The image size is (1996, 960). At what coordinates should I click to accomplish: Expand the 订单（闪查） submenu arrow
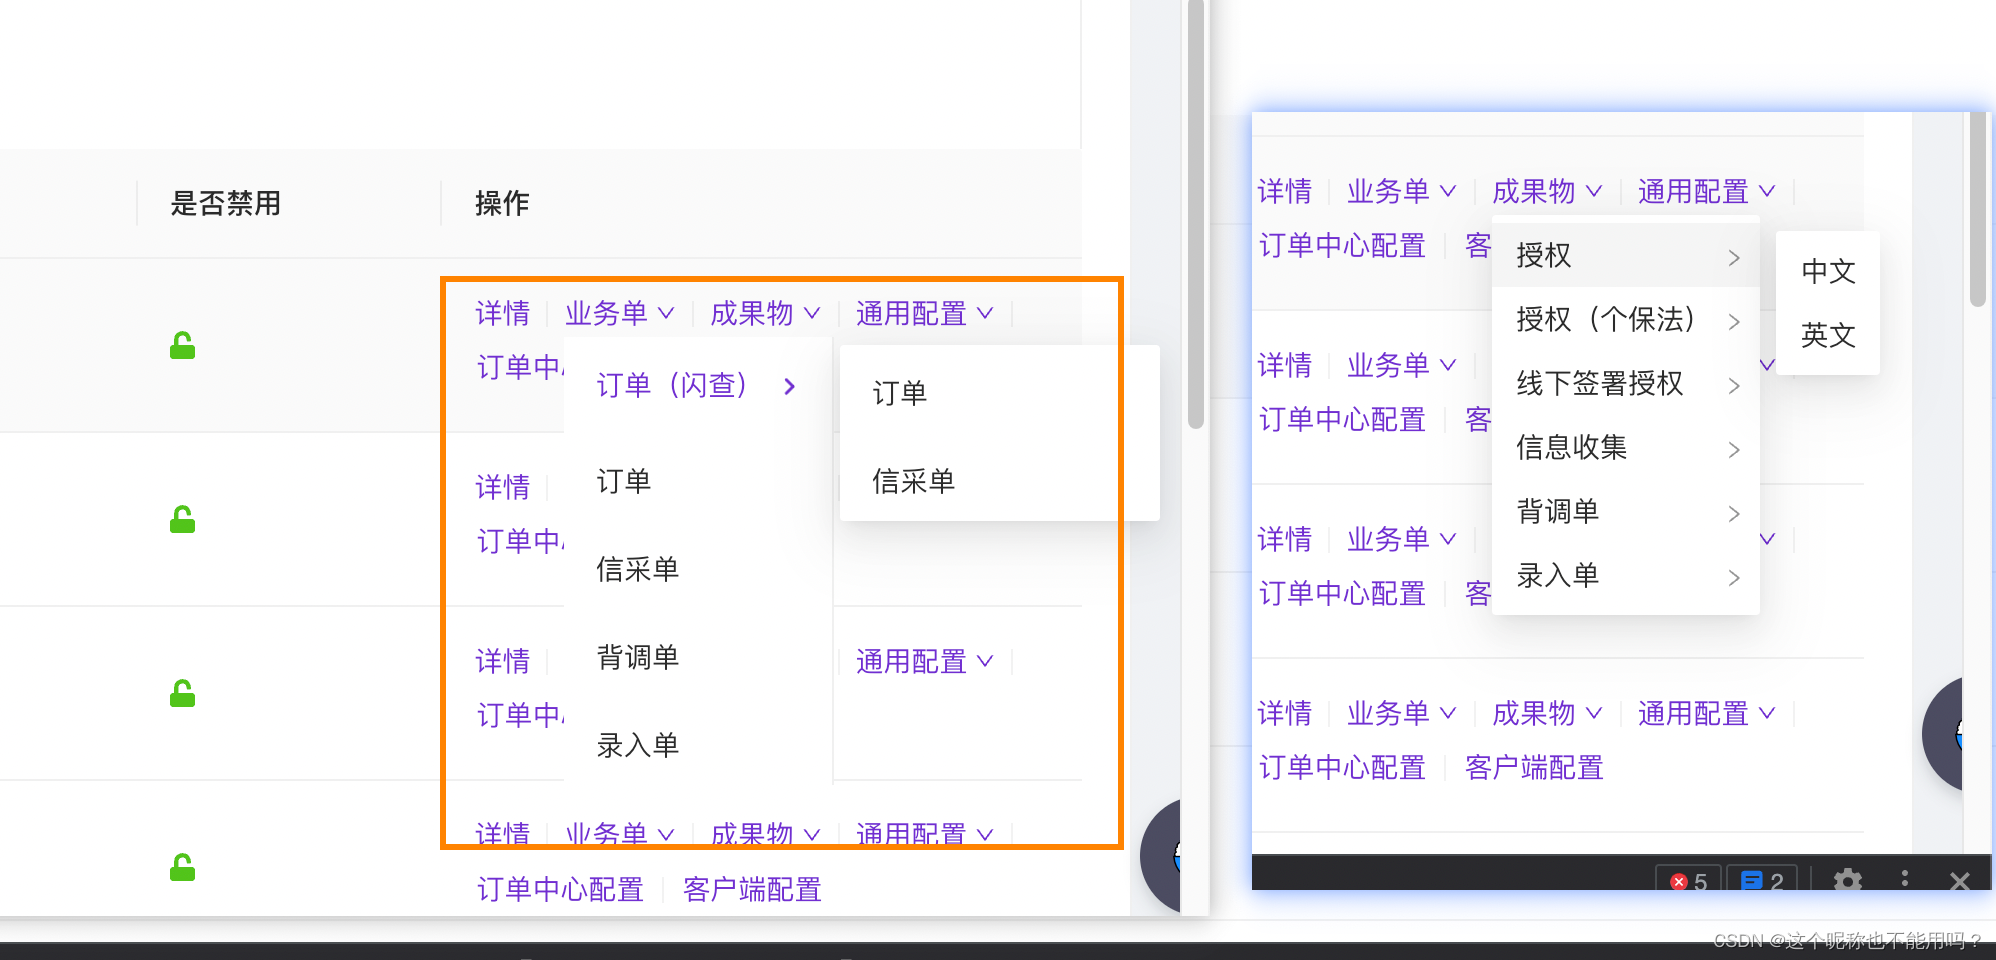point(789,386)
